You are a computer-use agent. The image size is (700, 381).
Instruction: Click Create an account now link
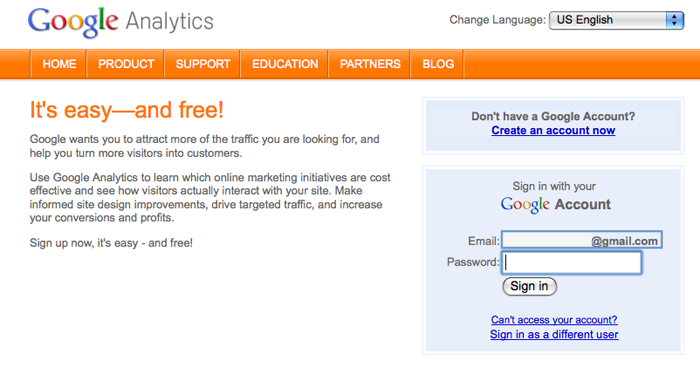point(553,130)
